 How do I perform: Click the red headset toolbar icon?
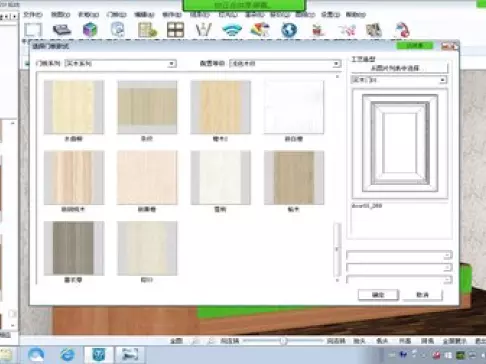tap(401, 30)
